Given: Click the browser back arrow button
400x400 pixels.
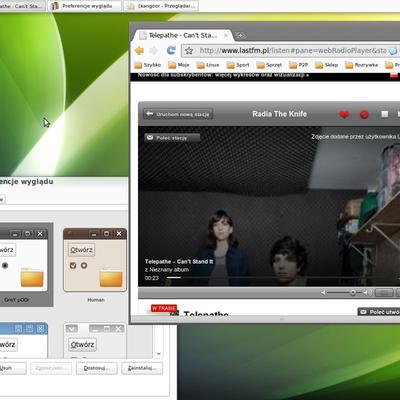Looking at the screenshot, I should [x=139, y=50].
